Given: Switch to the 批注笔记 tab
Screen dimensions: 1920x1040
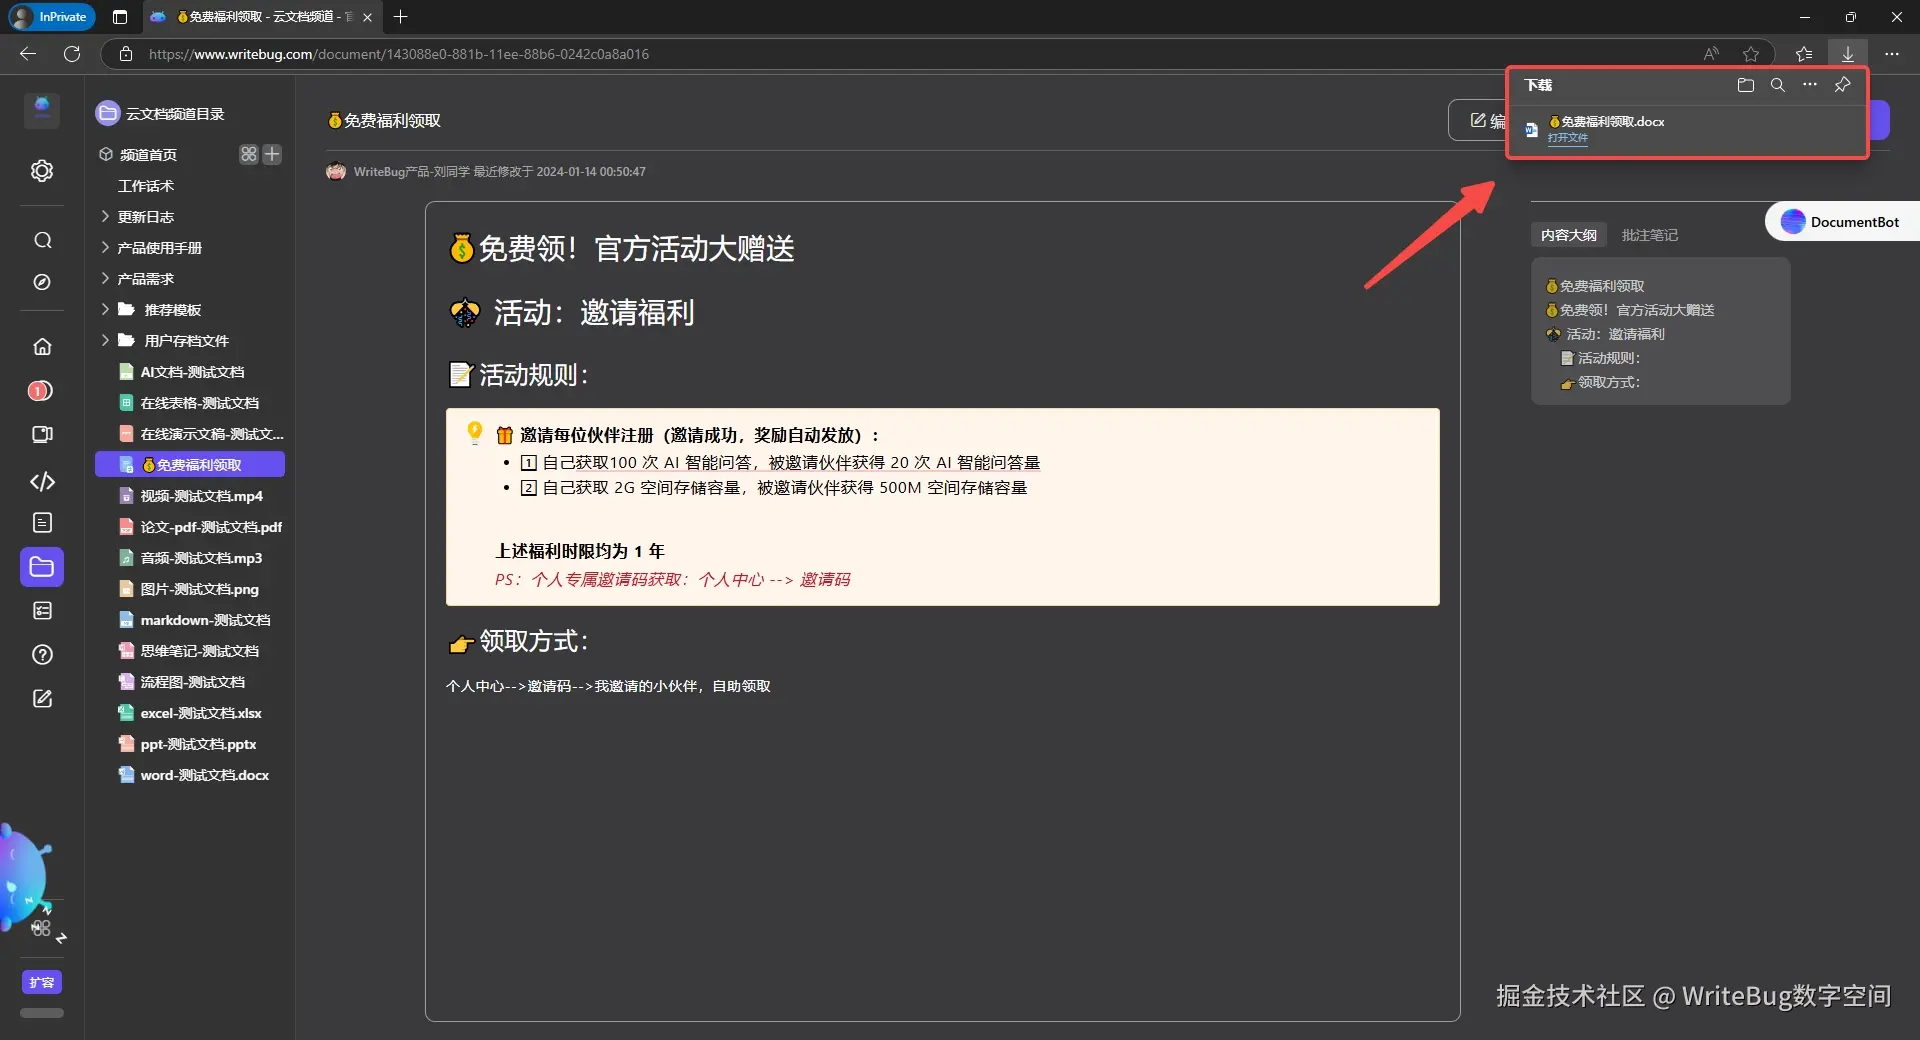Looking at the screenshot, I should pyautogui.click(x=1650, y=234).
